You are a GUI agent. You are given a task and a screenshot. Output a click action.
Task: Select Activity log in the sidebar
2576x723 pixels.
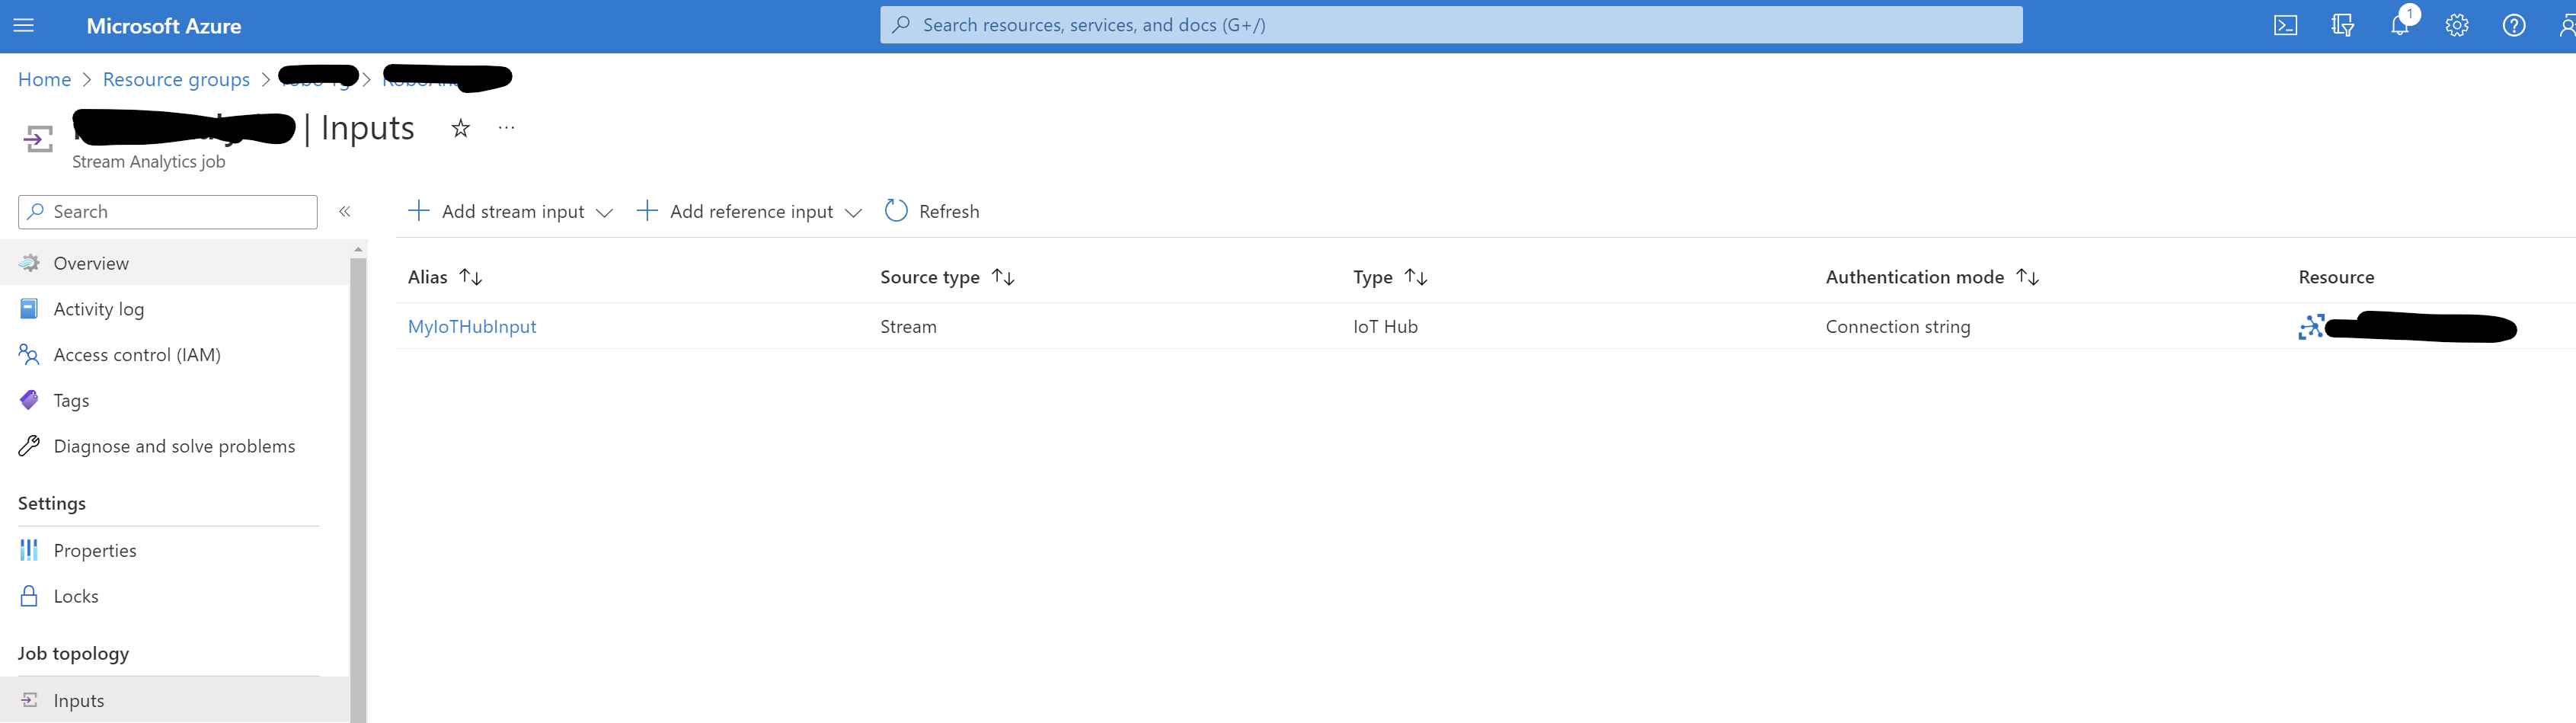point(98,308)
